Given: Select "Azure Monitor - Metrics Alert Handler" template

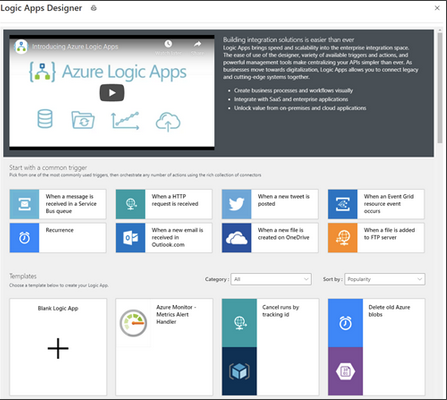Looking at the screenshot, I should click(x=176, y=314).
